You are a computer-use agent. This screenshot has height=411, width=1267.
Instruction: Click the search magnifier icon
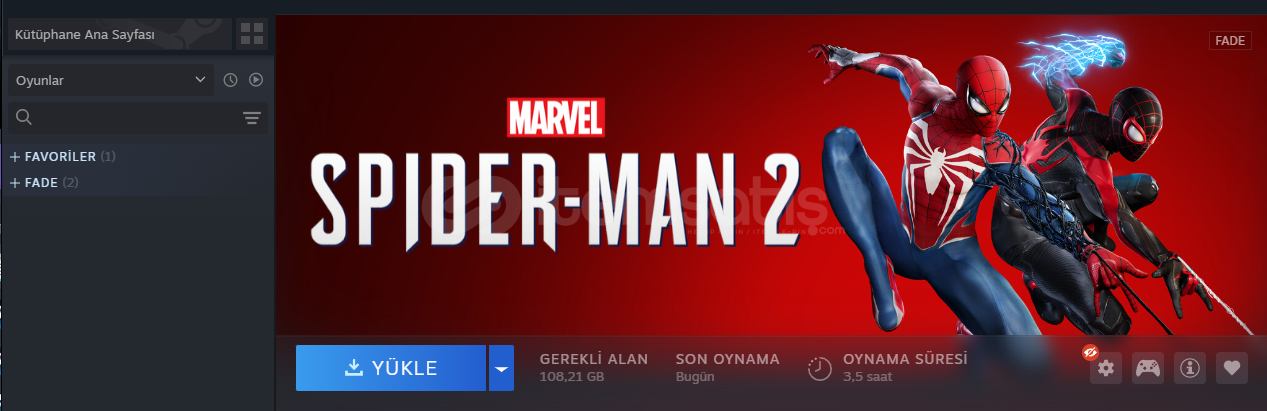25,118
